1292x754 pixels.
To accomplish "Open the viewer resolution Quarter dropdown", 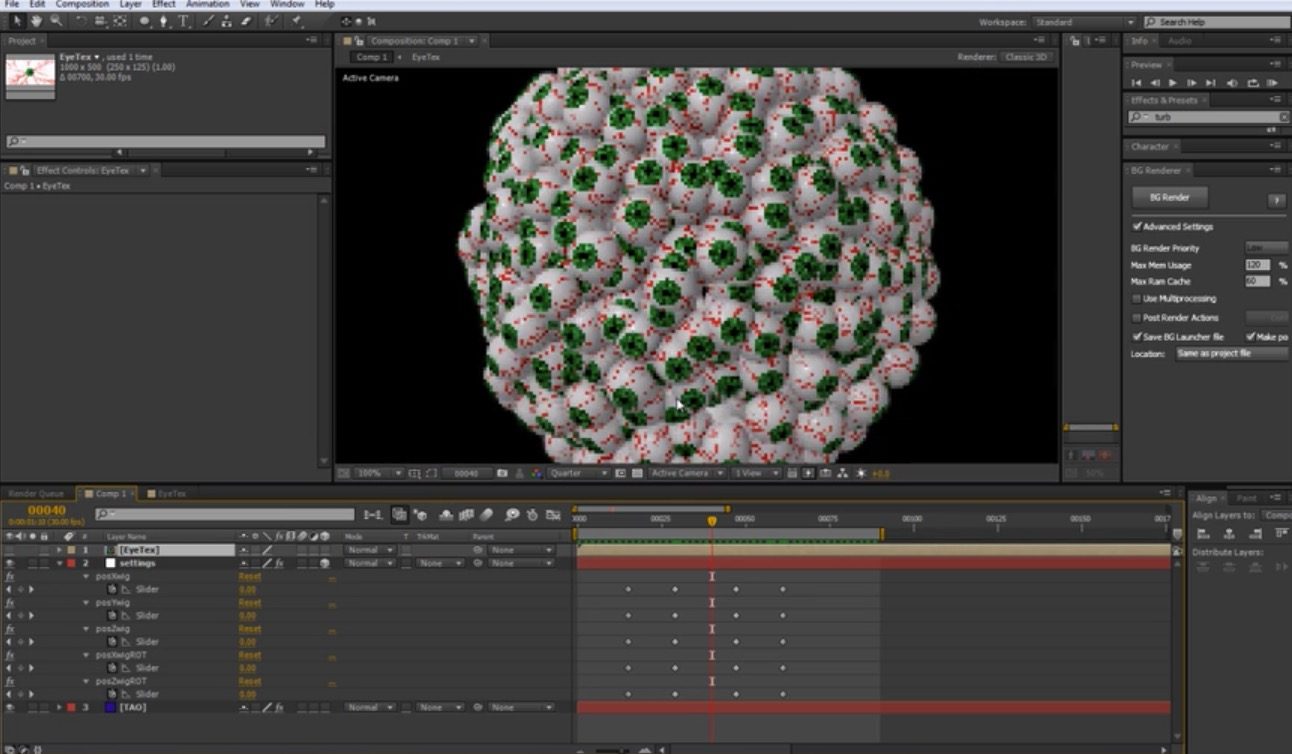I will pyautogui.click(x=577, y=473).
